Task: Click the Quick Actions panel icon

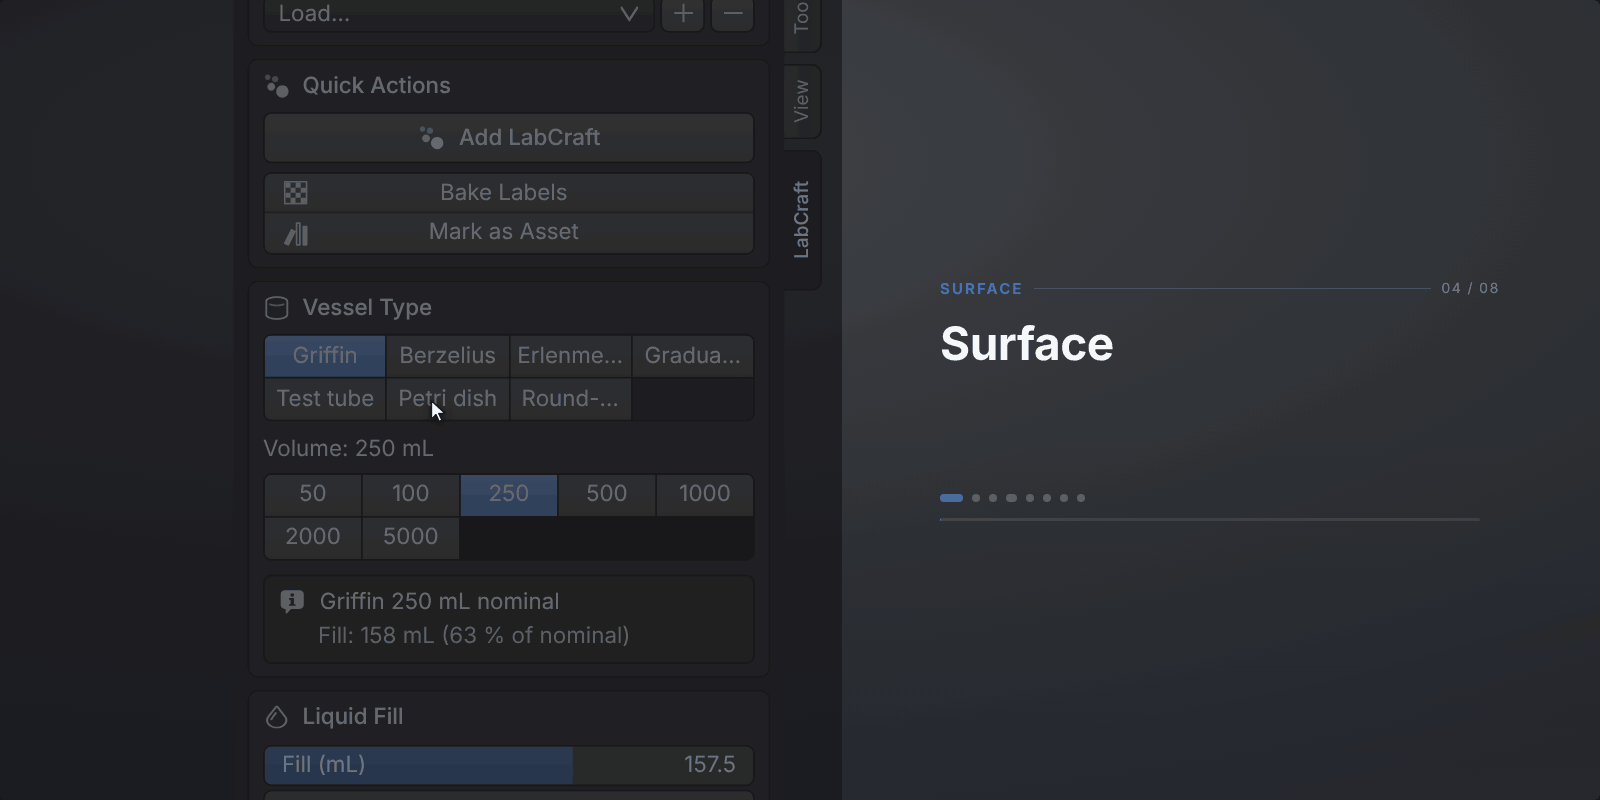Action: click(277, 86)
